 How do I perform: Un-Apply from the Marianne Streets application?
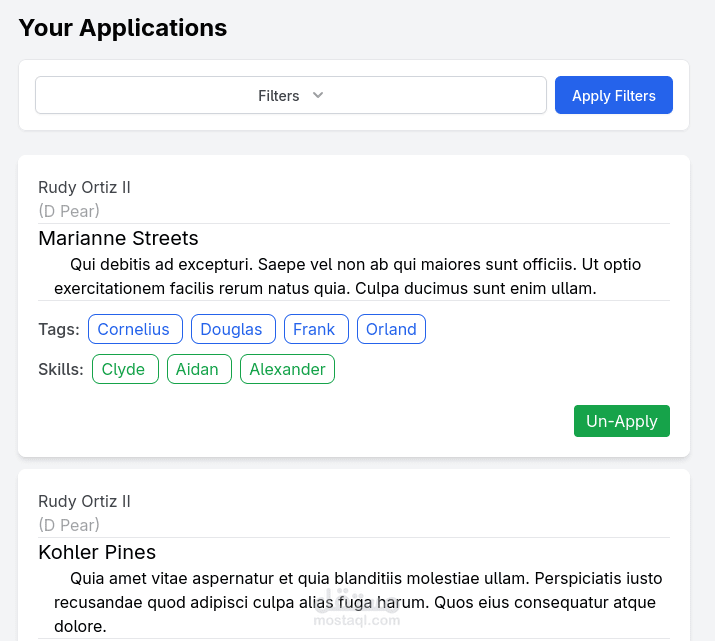[621, 421]
